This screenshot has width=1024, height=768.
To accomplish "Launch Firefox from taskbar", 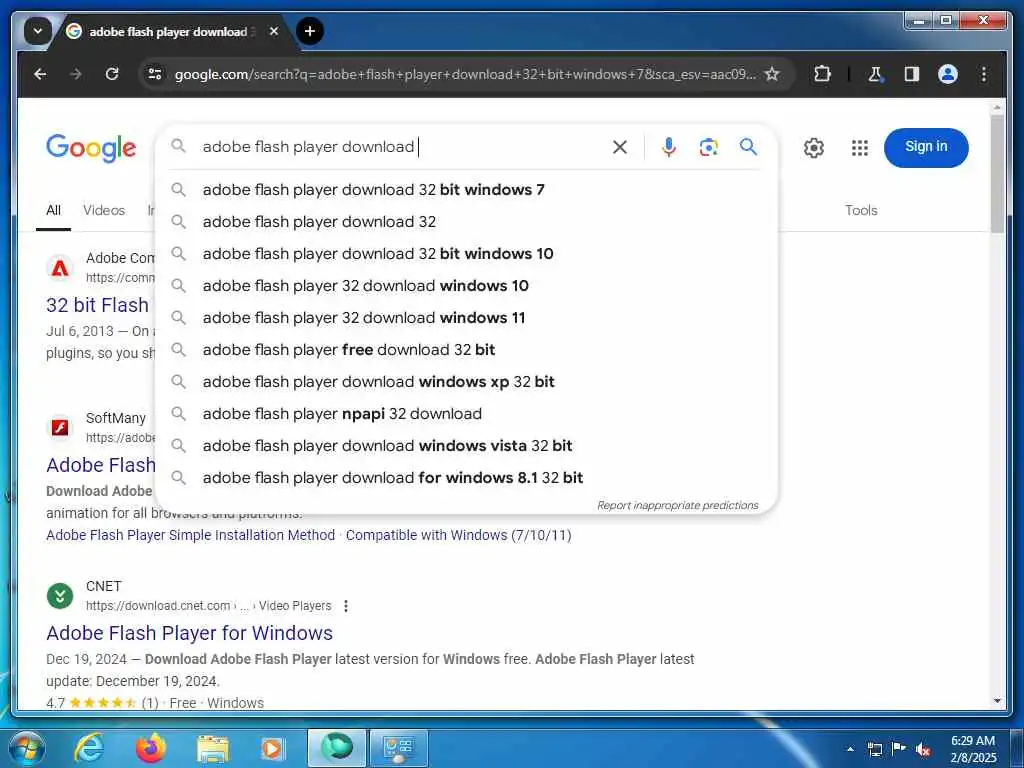I will pos(151,748).
